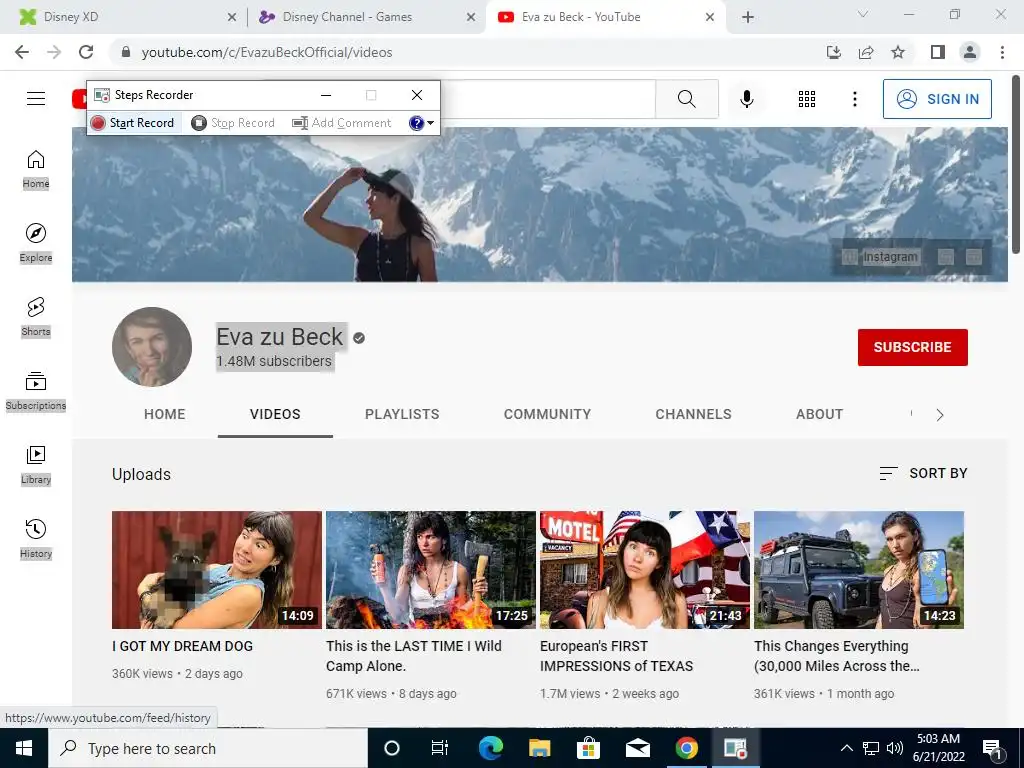Open Explore in the sidebar
The width and height of the screenshot is (1024, 768).
click(x=36, y=243)
